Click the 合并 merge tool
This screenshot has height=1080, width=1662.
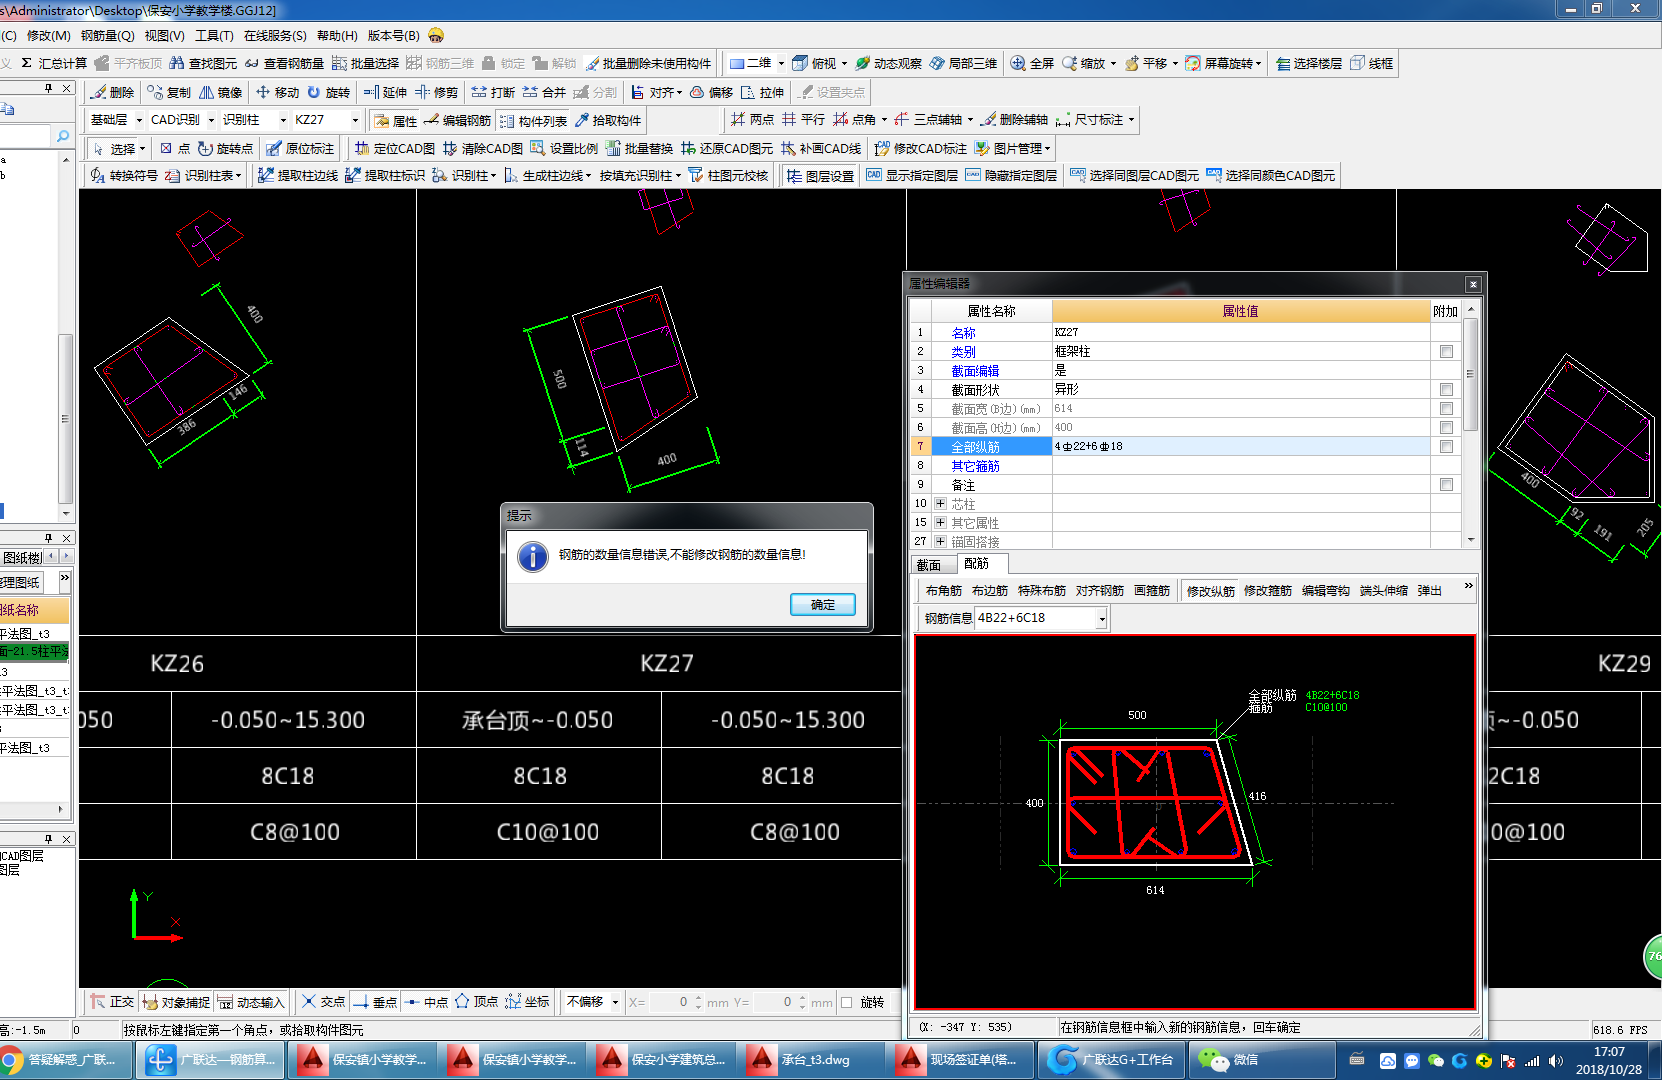[x=544, y=92]
